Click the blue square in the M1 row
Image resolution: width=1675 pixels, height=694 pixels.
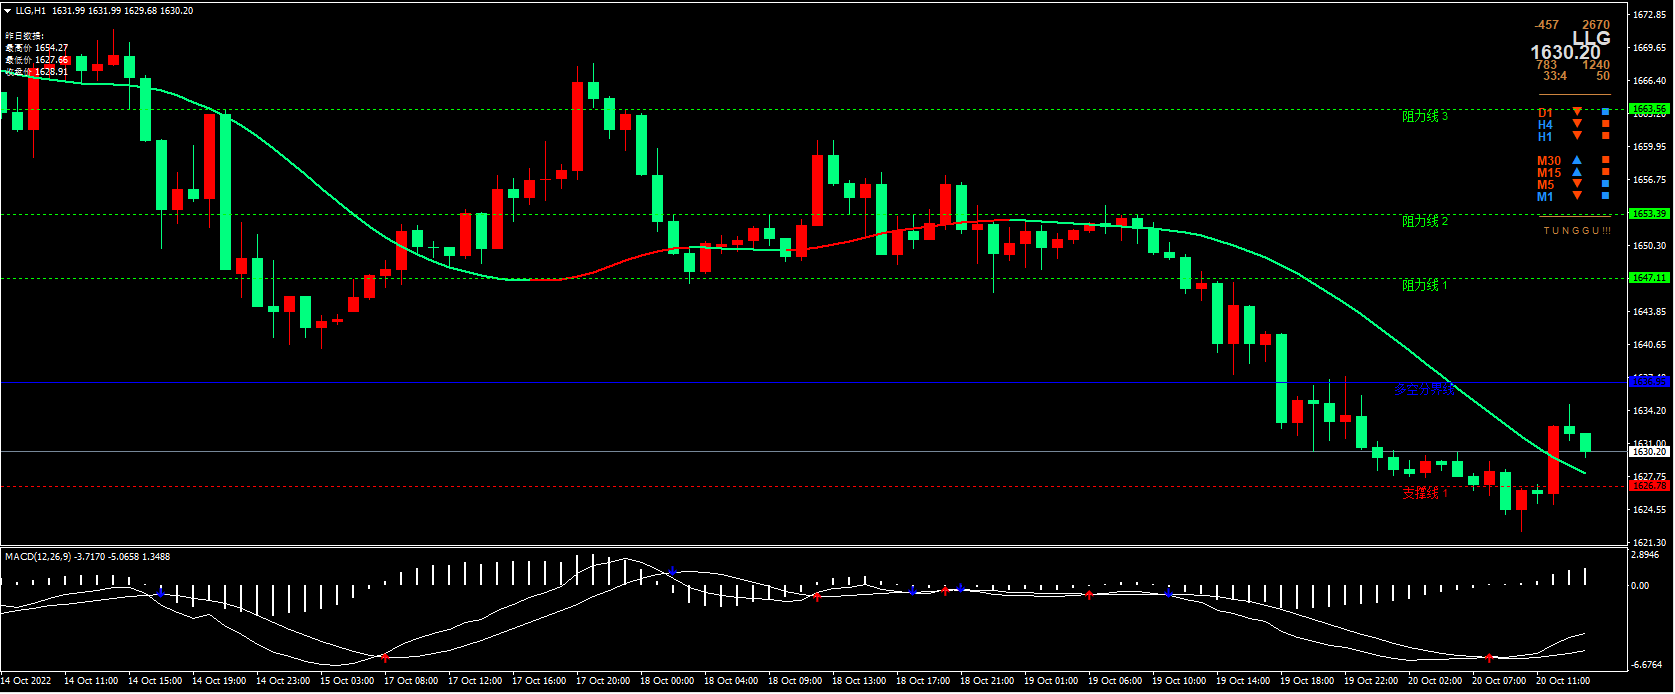point(1606,196)
